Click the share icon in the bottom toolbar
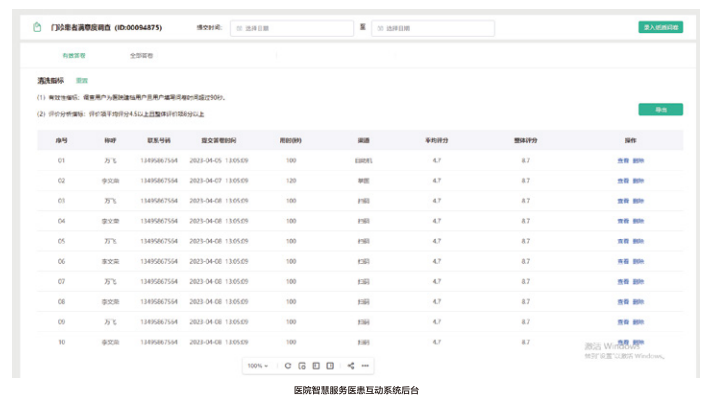Viewport: 711px width, 416px height. click(350, 366)
